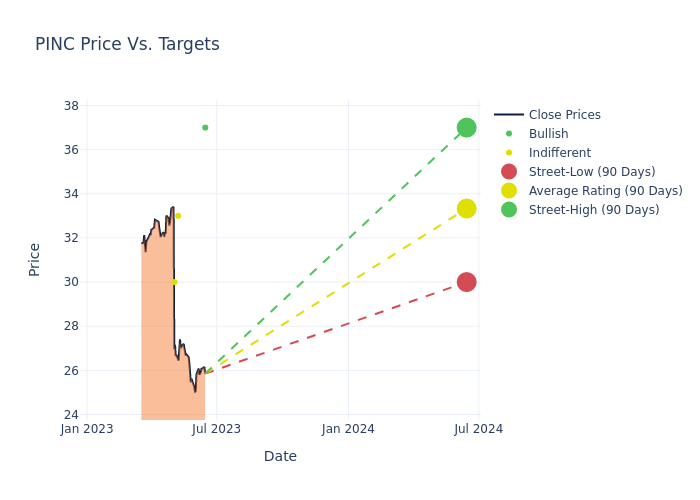Hide the Close Prices series via legend label

[564, 115]
